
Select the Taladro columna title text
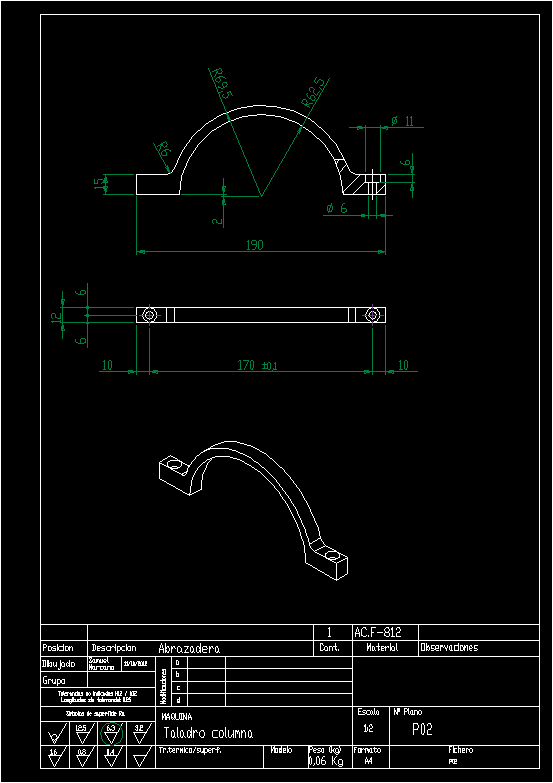(x=208, y=733)
